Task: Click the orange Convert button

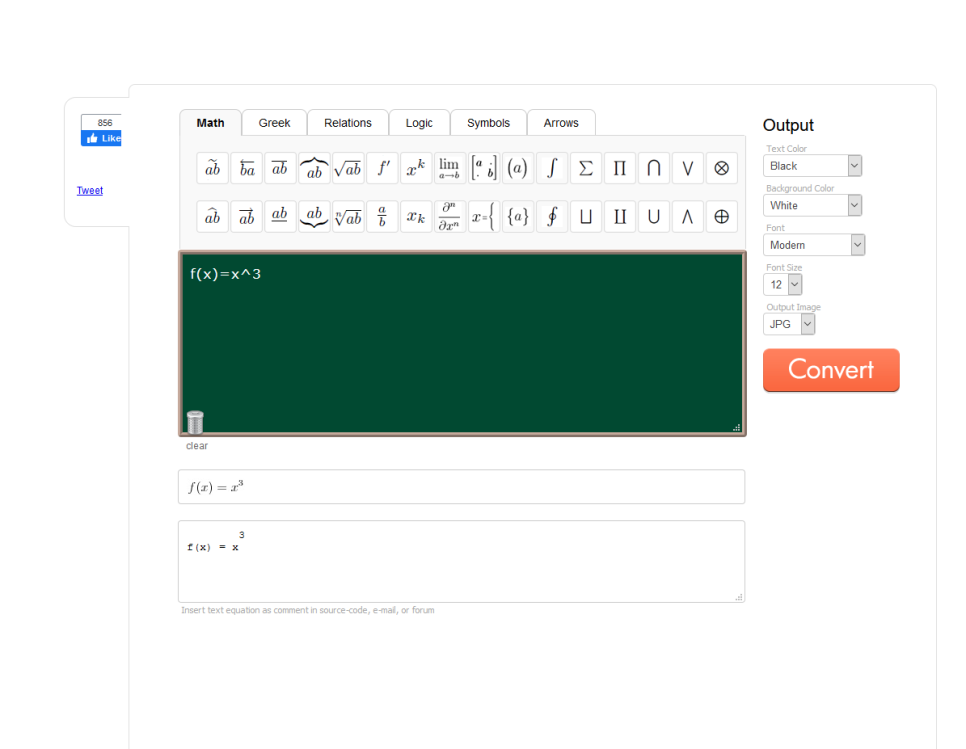Action: tap(831, 370)
